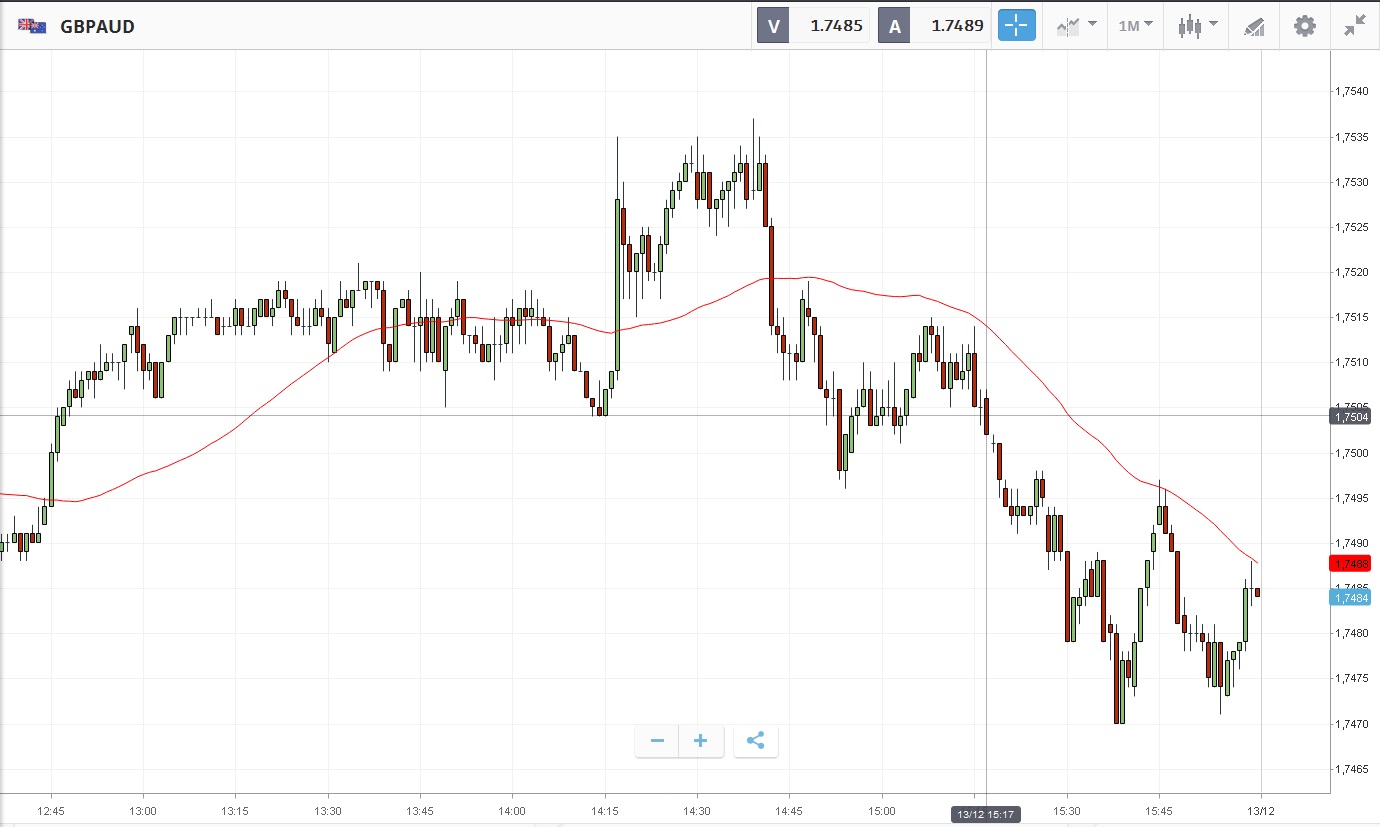Click the blue 1,7484 current price label

[x=1349, y=597]
